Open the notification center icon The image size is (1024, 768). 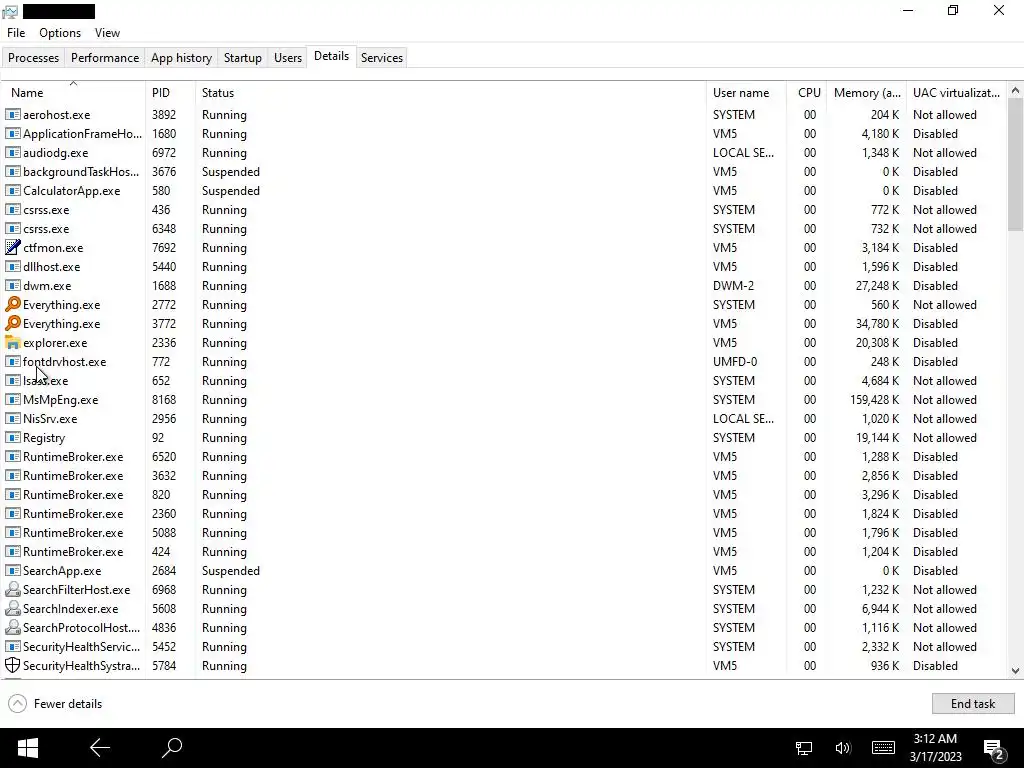[994, 749]
